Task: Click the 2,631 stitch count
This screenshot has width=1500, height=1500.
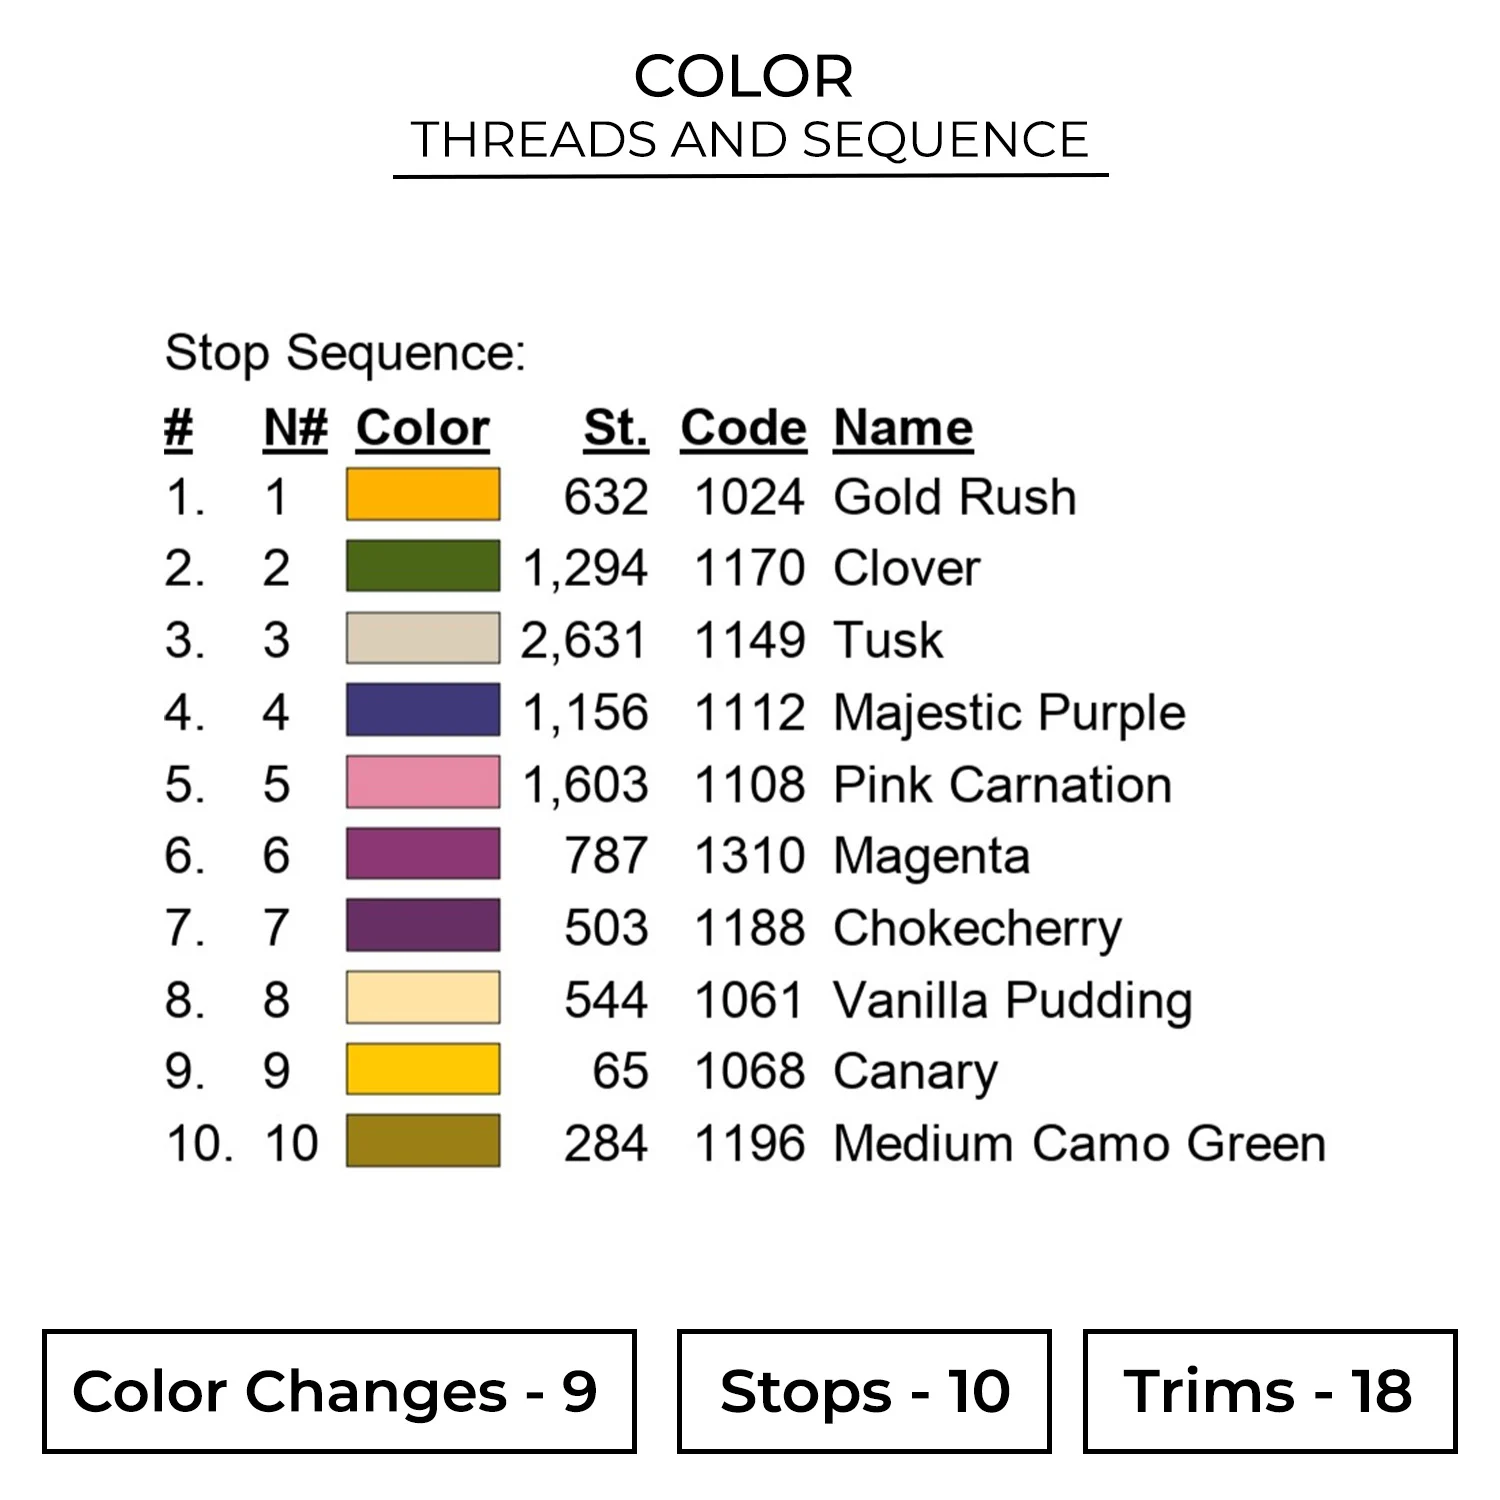Action: pyautogui.click(x=584, y=641)
